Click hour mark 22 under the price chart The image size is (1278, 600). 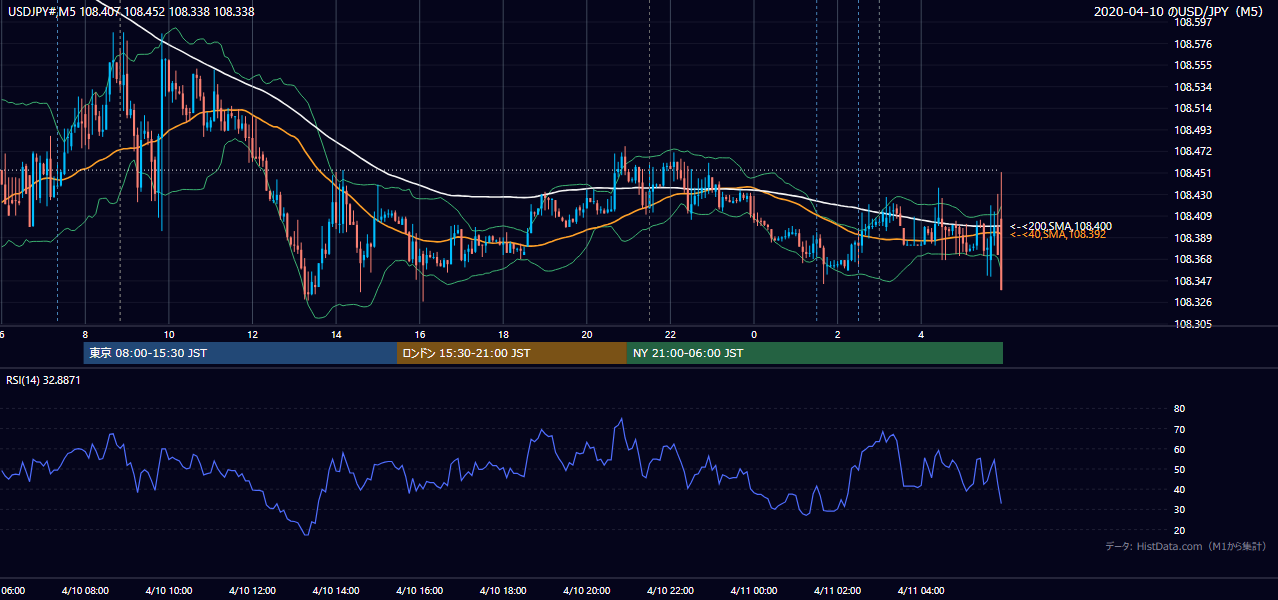pyautogui.click(x=671, y=335)
